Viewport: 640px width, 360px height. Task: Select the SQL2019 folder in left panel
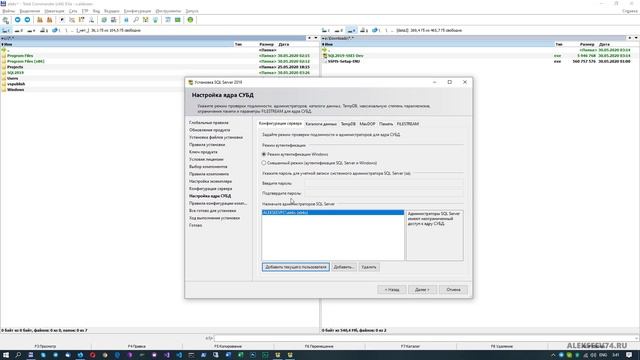(15, 73)
